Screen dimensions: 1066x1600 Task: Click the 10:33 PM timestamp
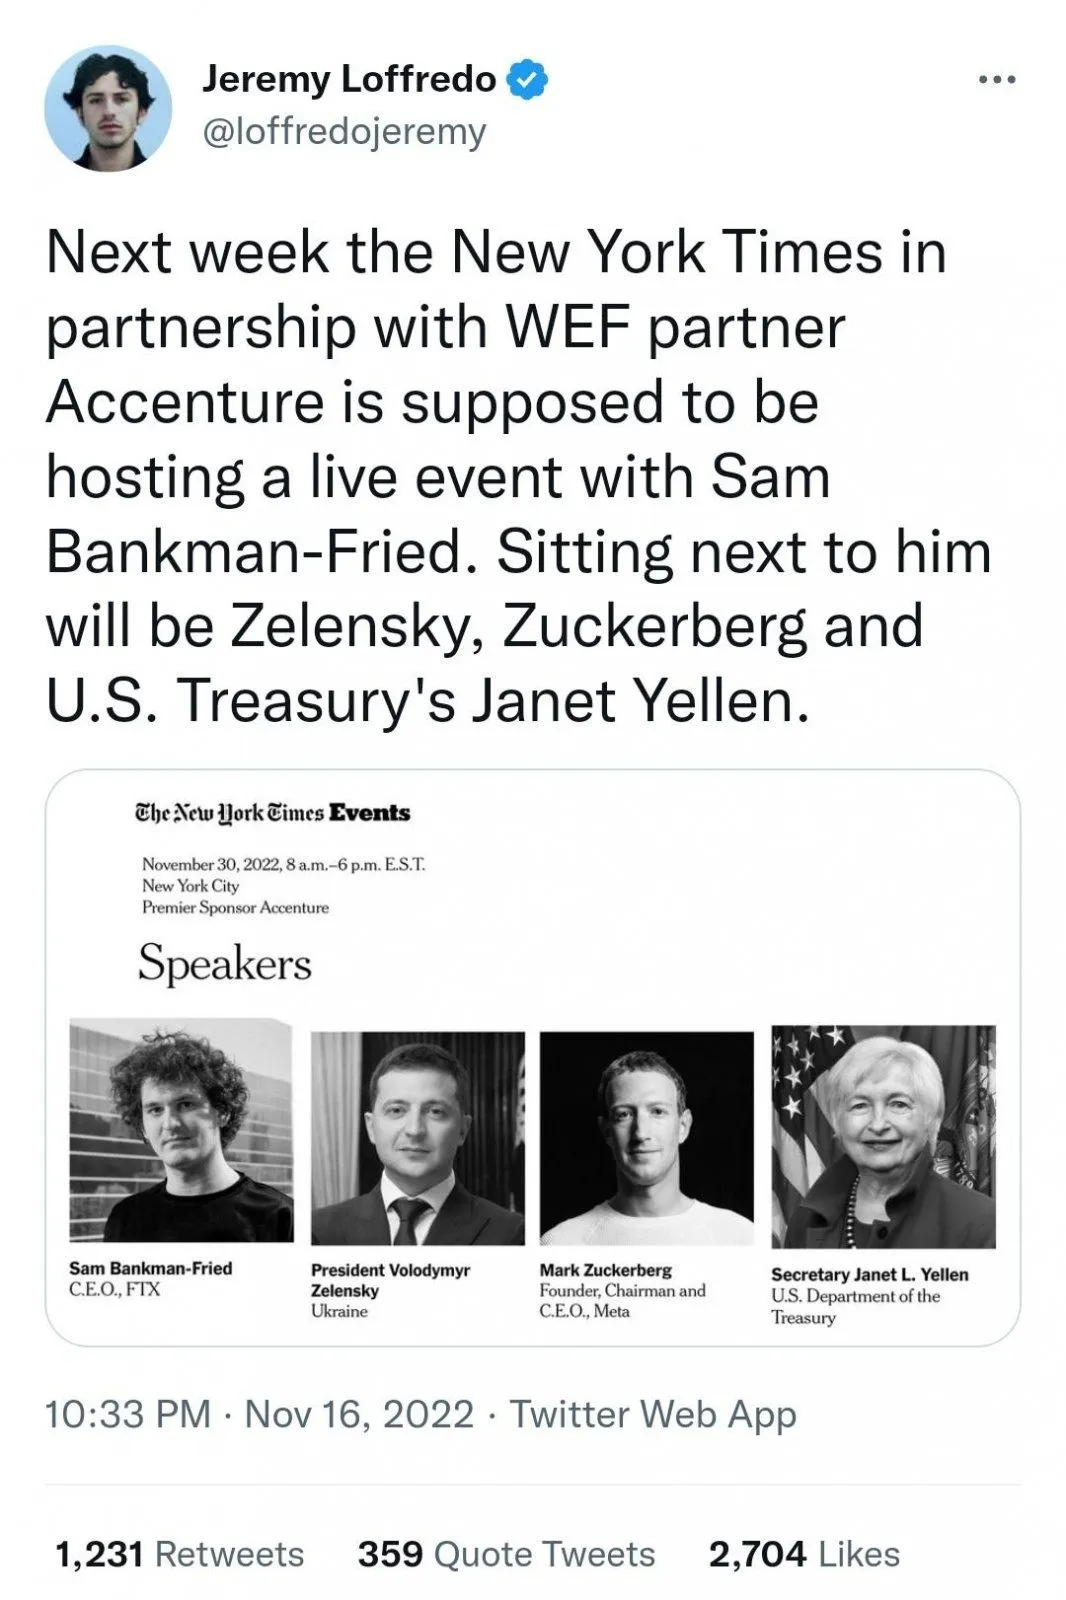pyautogui.click(x=128, y=1414)
